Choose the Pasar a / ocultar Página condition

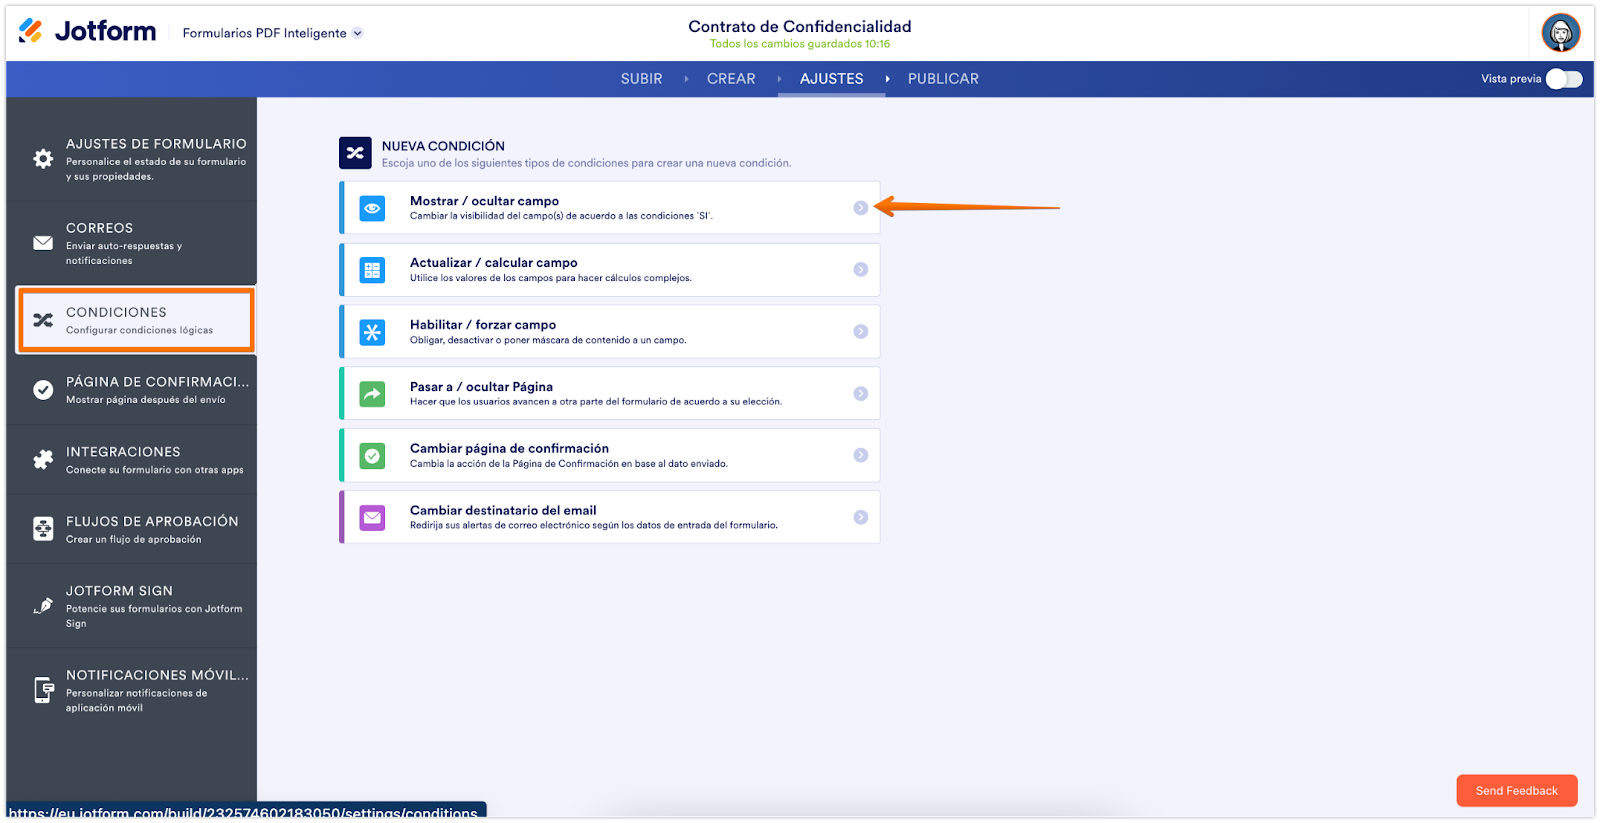pyautogui.click(x=610, y=394)
